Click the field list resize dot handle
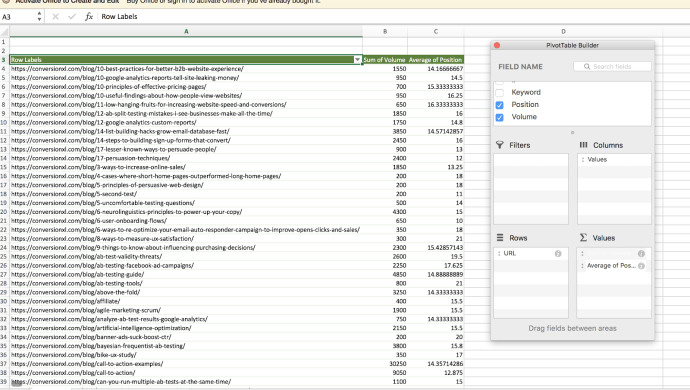Viewport: 690px width, 390px height. coord(573,132)
